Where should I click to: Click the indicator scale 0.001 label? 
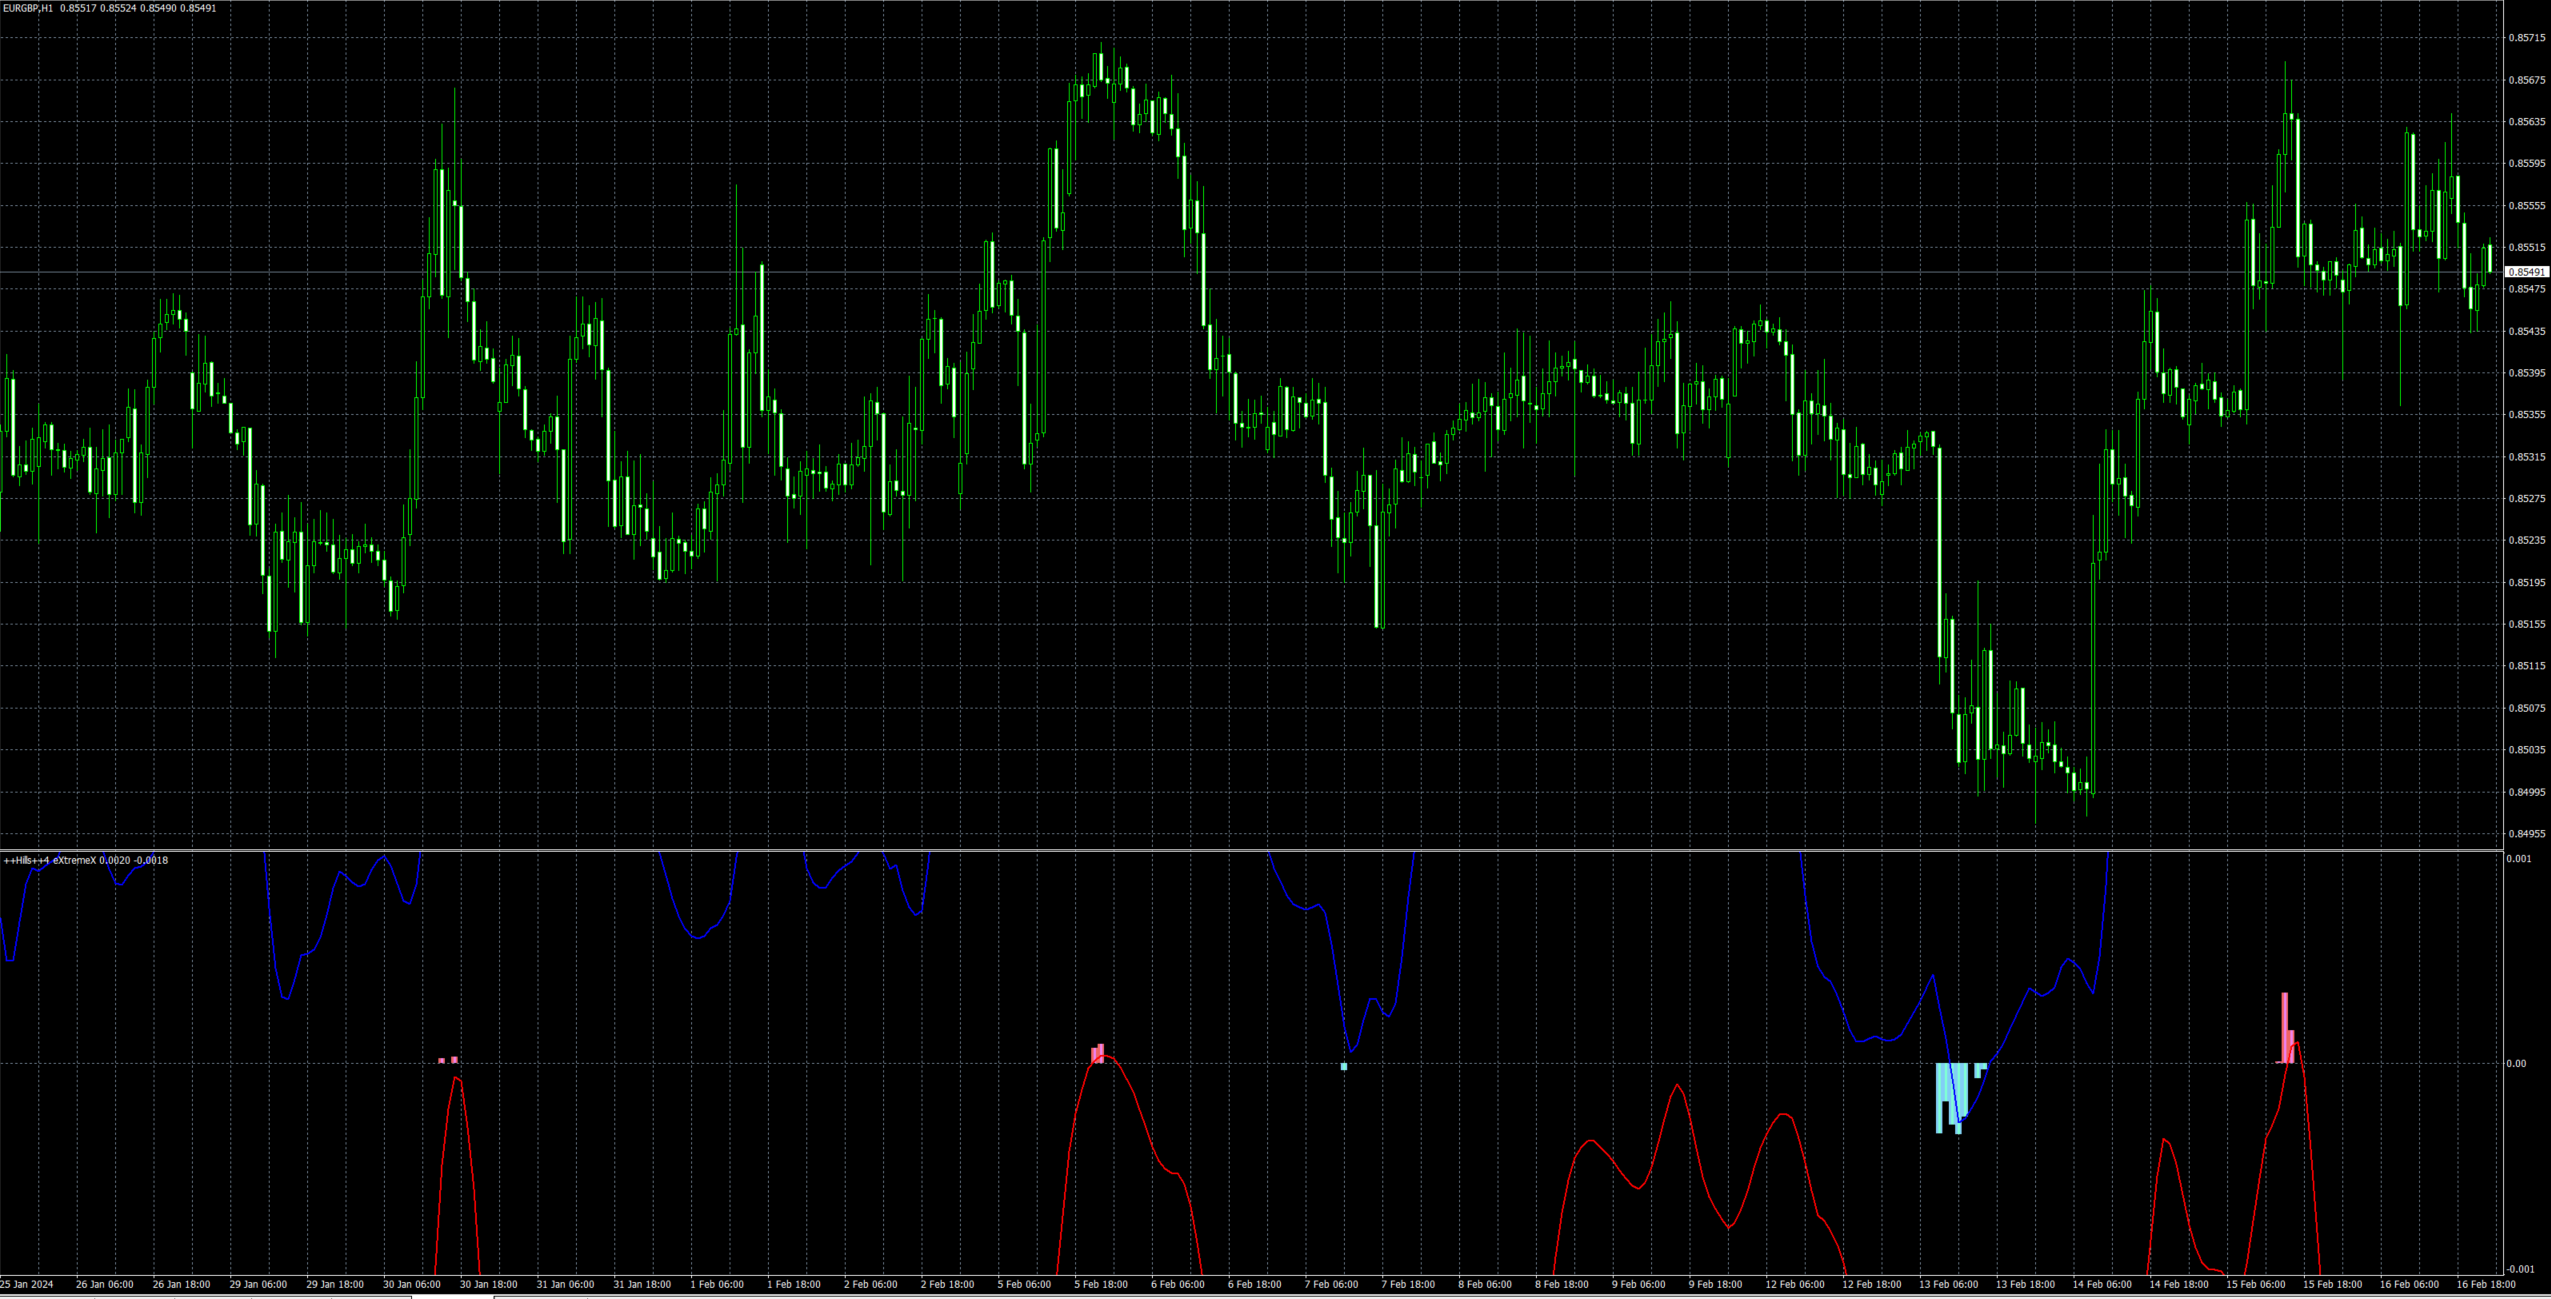(2518, 859)
